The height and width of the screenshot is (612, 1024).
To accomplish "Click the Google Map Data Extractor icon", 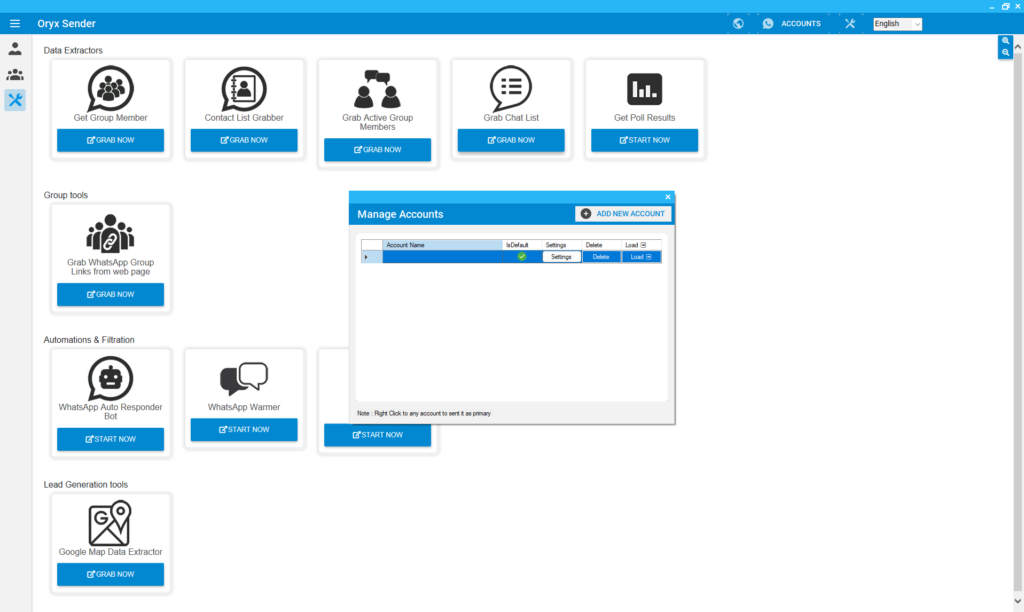I will pyautogui.click(x=110, y=523).
